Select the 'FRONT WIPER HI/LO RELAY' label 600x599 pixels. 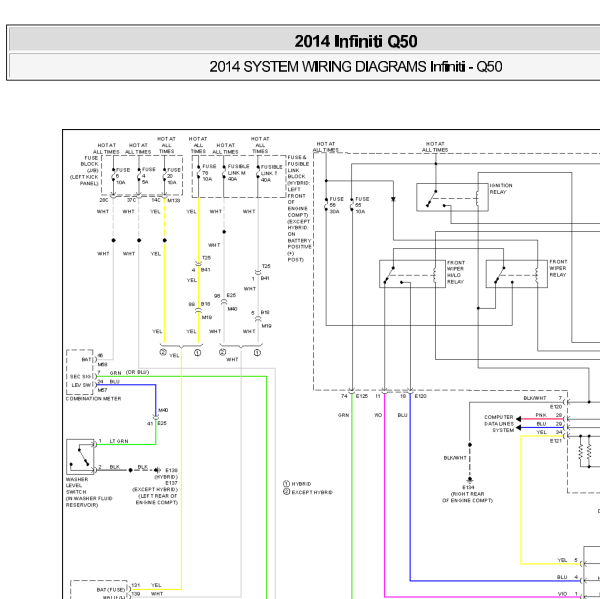(x=456, y=272)
